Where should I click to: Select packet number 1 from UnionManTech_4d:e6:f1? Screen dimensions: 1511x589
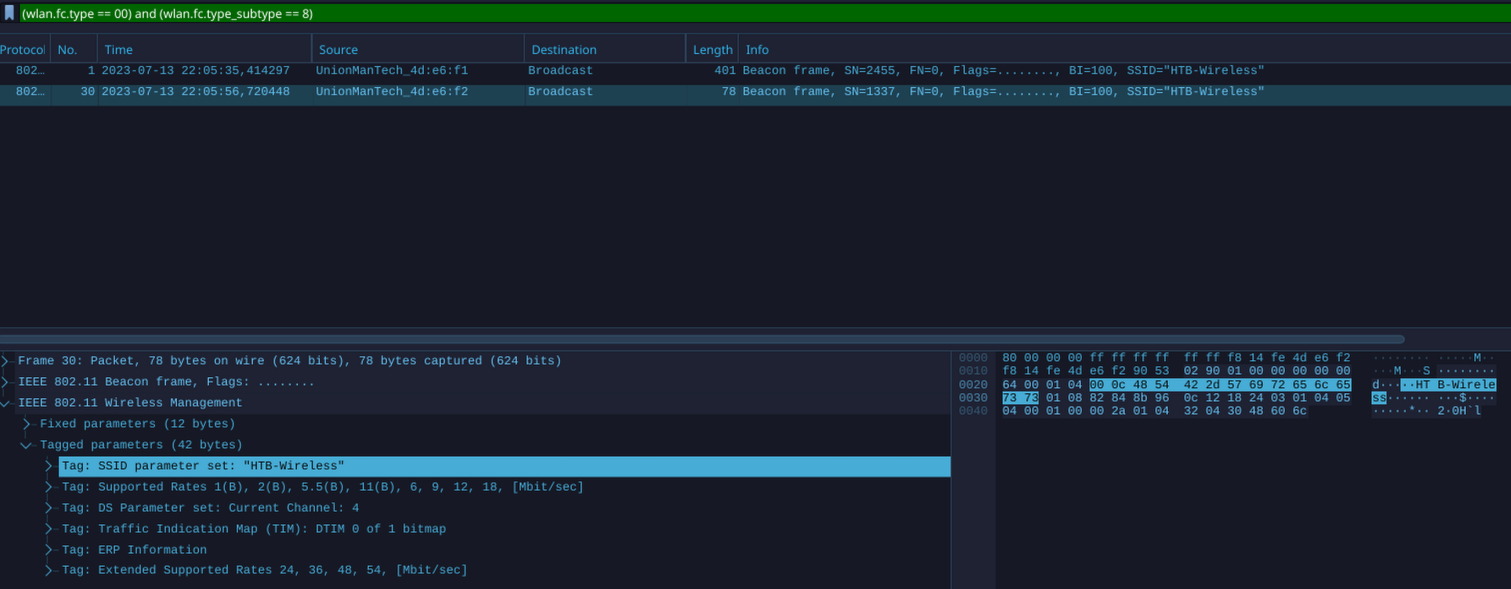(x=400, y=70)
